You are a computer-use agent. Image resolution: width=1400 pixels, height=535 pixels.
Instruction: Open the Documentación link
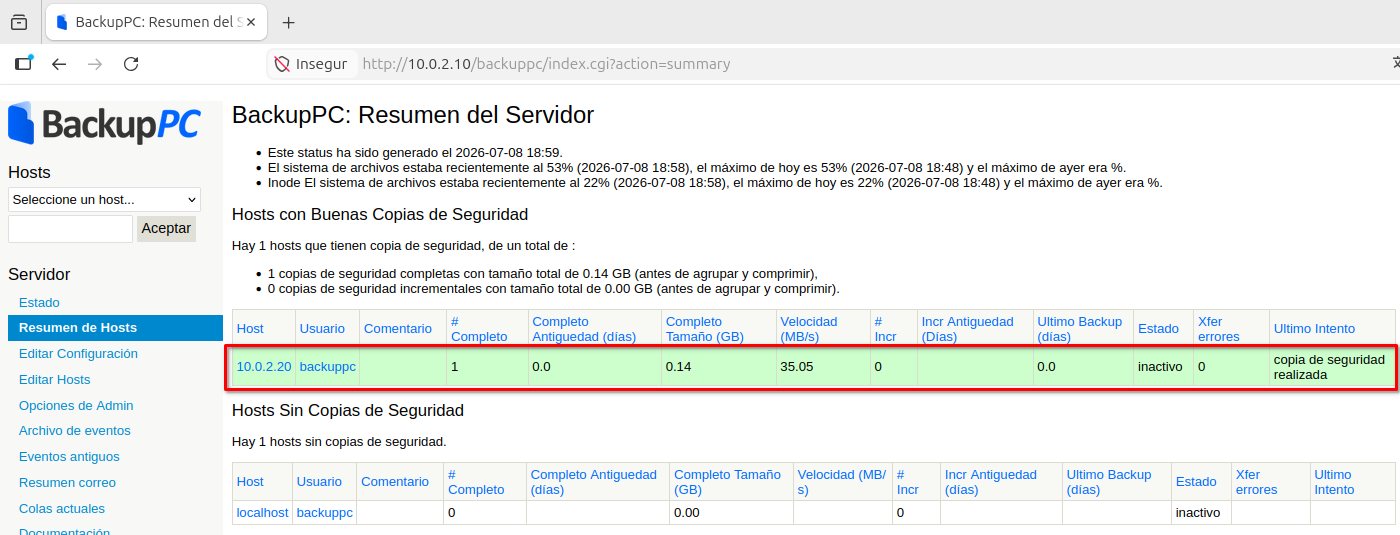[x=64, y=532]
